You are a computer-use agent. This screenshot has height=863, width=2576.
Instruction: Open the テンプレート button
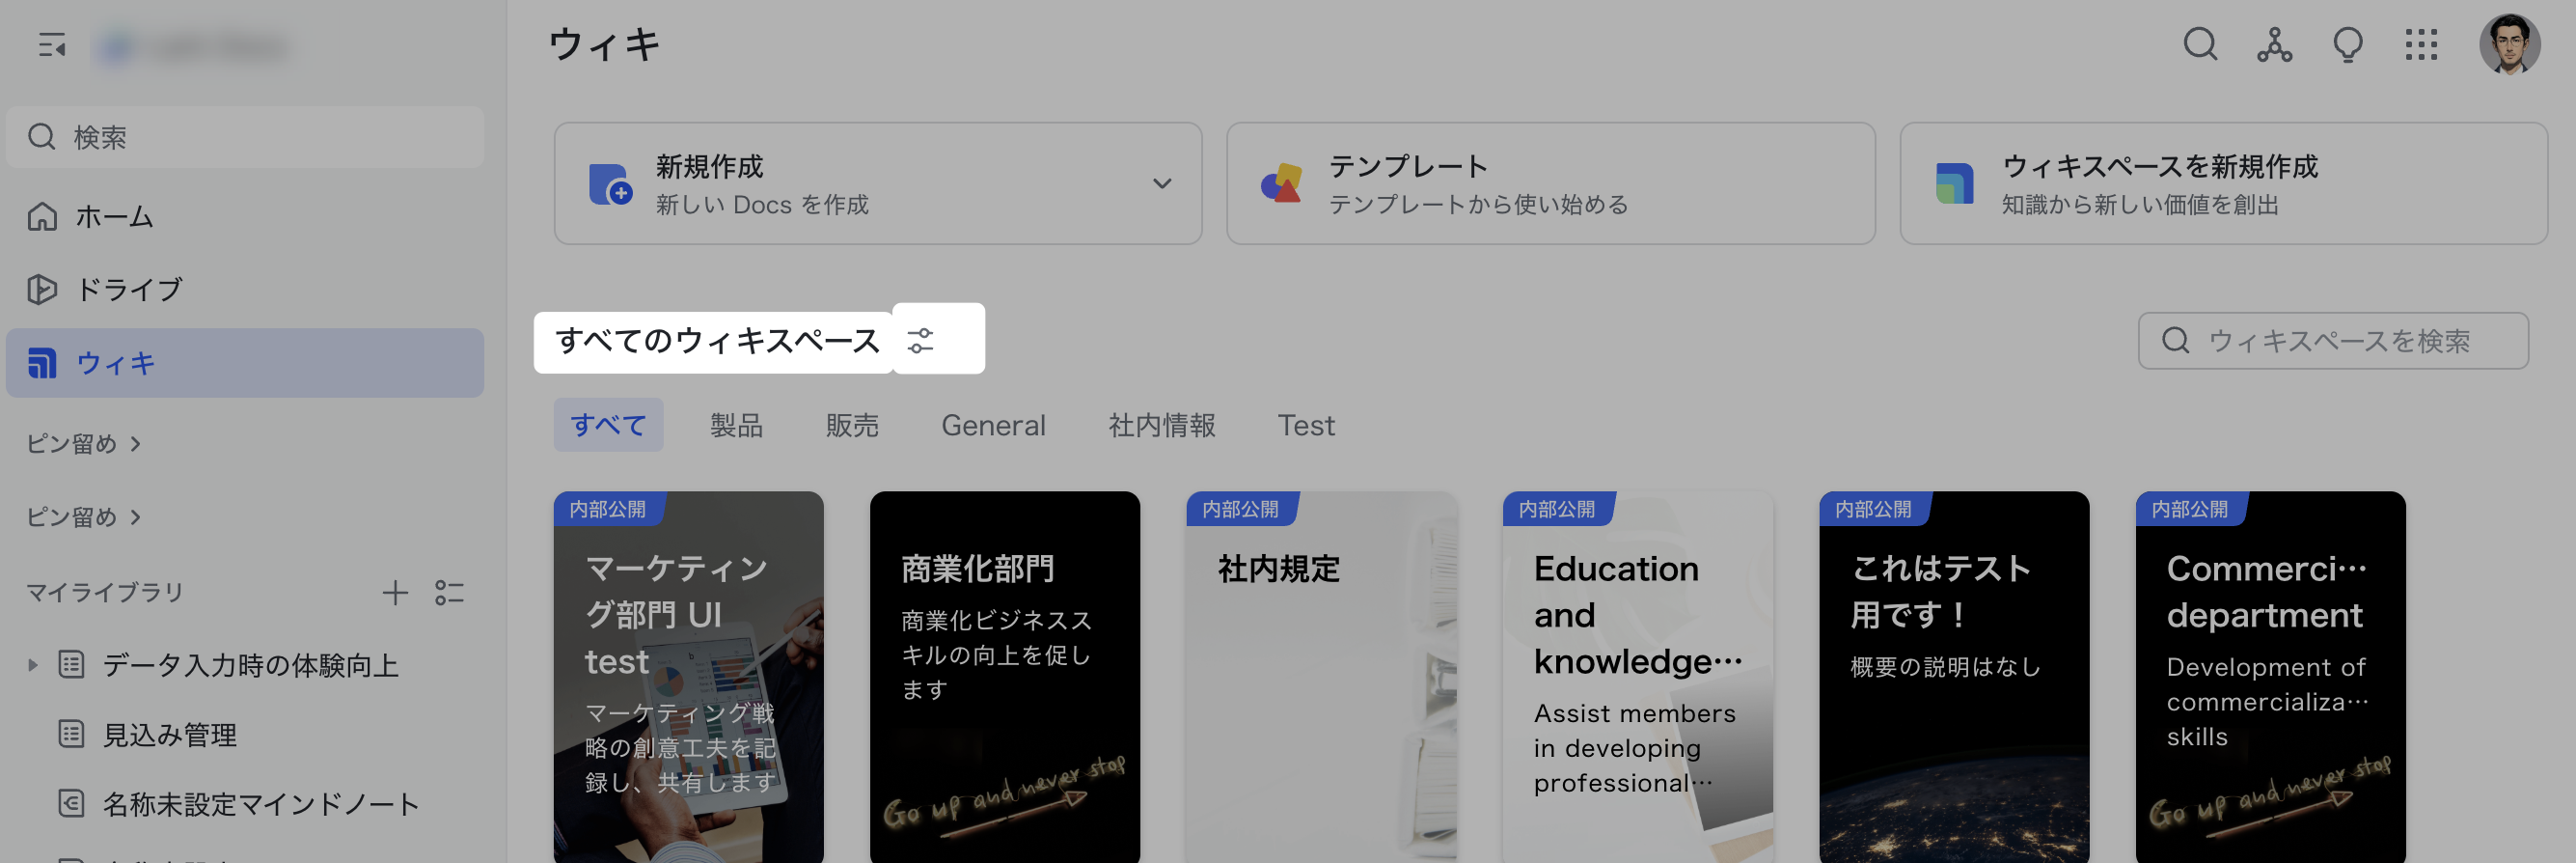1549,184
